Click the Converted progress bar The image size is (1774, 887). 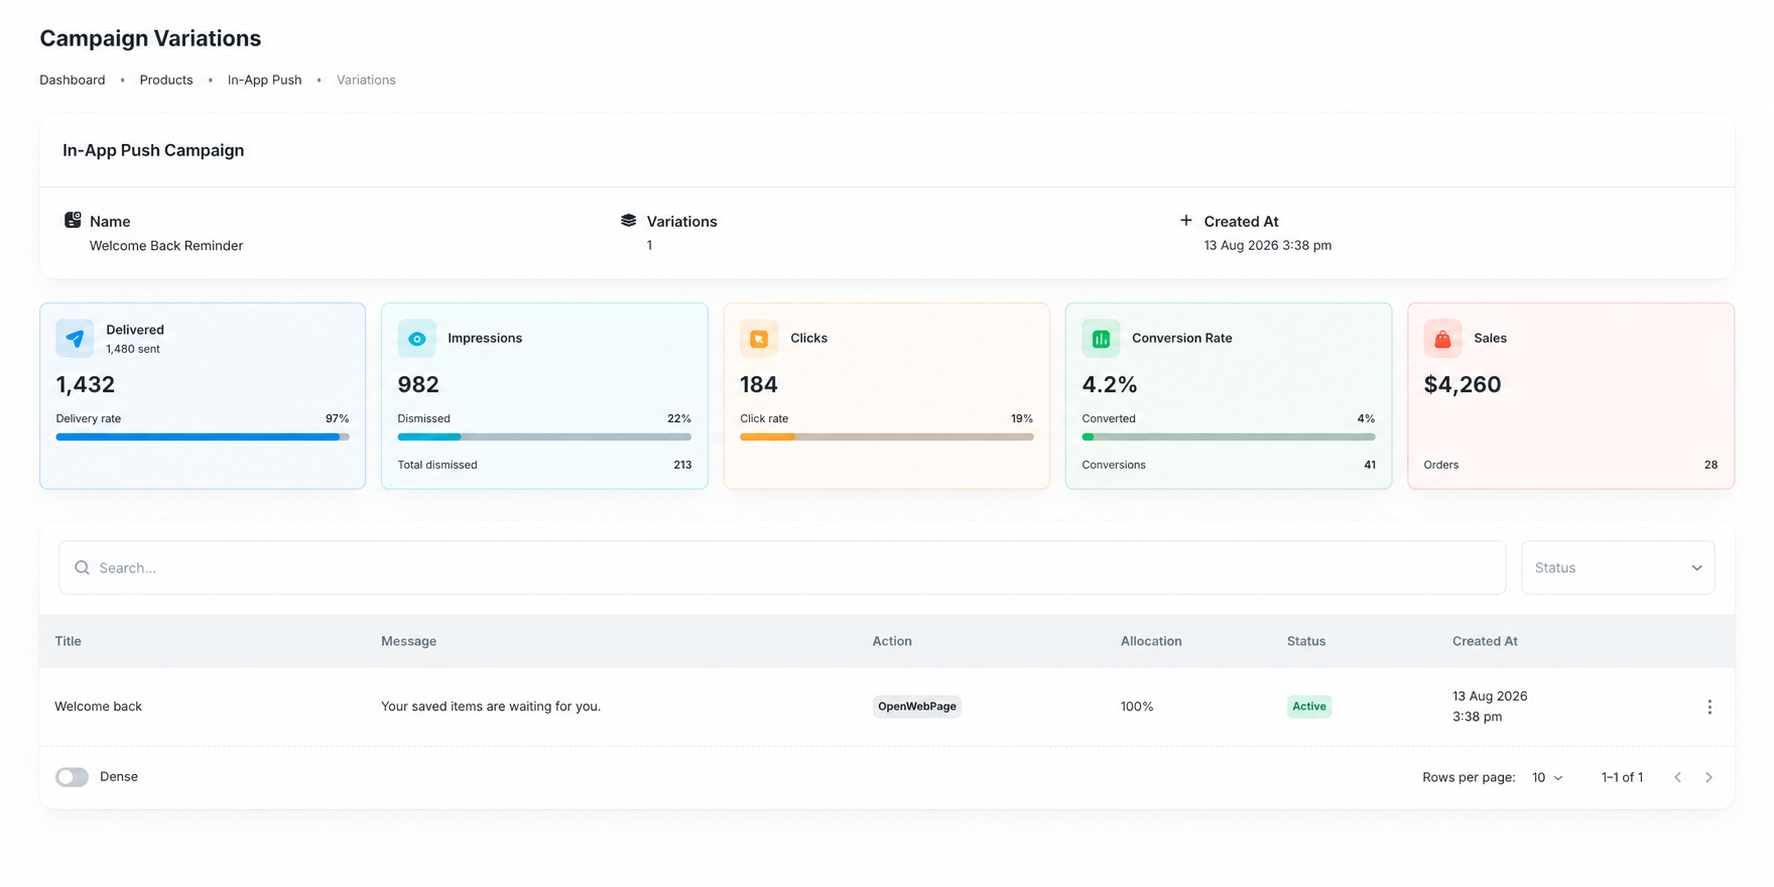(x=1229, y=437)
